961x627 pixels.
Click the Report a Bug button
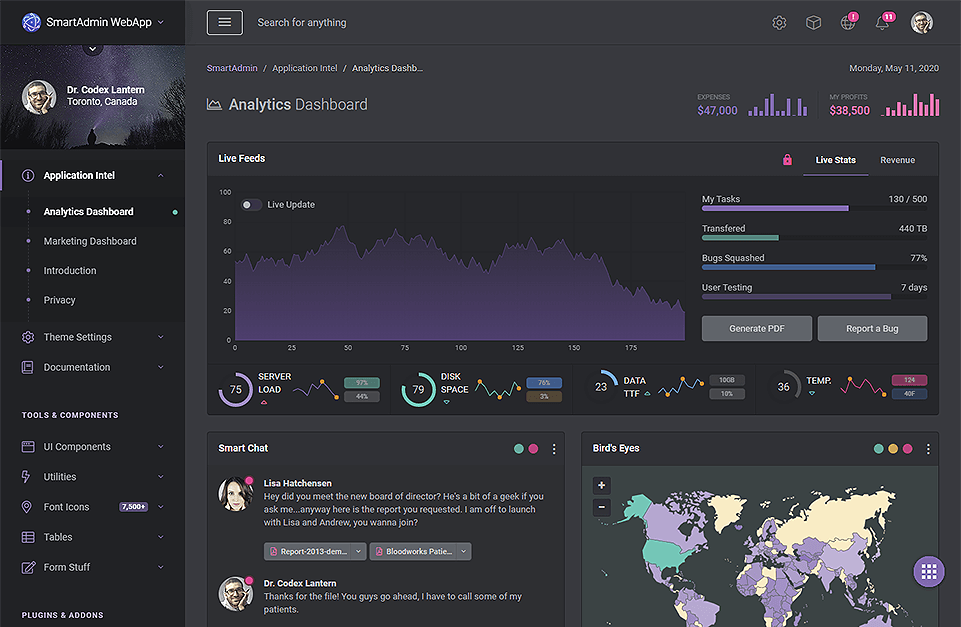(872, 328)
